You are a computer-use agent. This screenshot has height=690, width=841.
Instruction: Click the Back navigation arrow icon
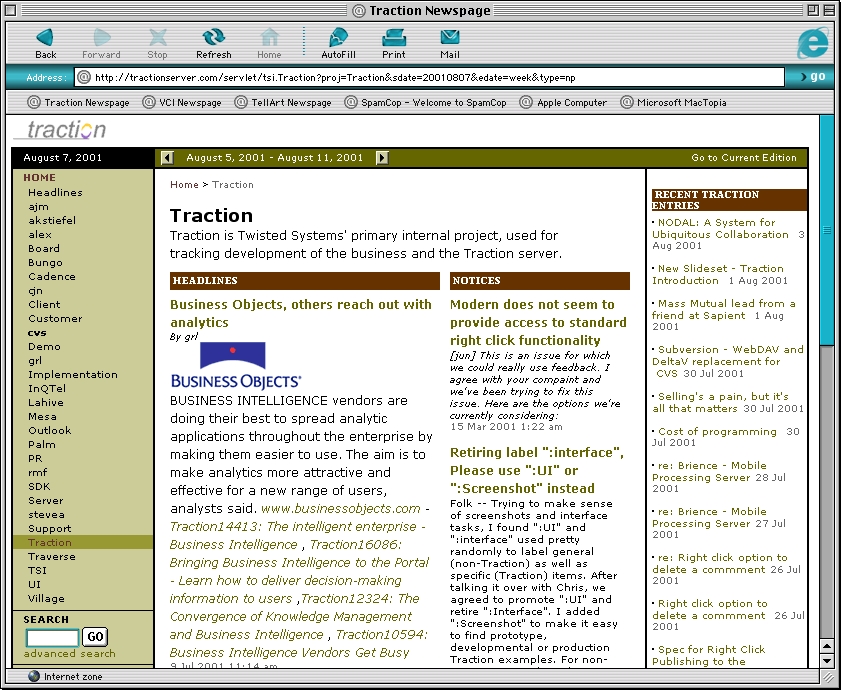click(45, 39)
